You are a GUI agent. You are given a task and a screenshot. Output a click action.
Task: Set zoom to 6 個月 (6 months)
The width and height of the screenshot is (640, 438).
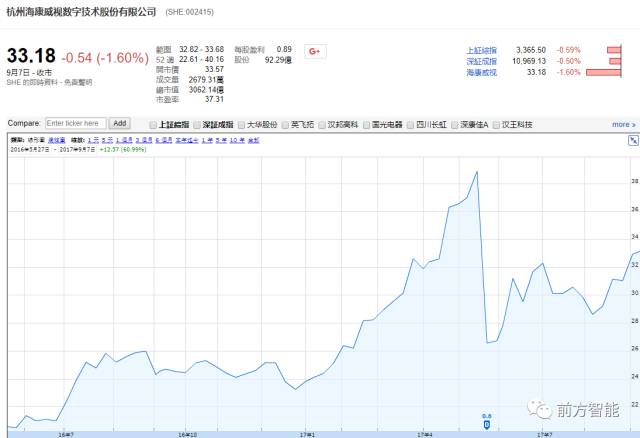click(164, 140)
